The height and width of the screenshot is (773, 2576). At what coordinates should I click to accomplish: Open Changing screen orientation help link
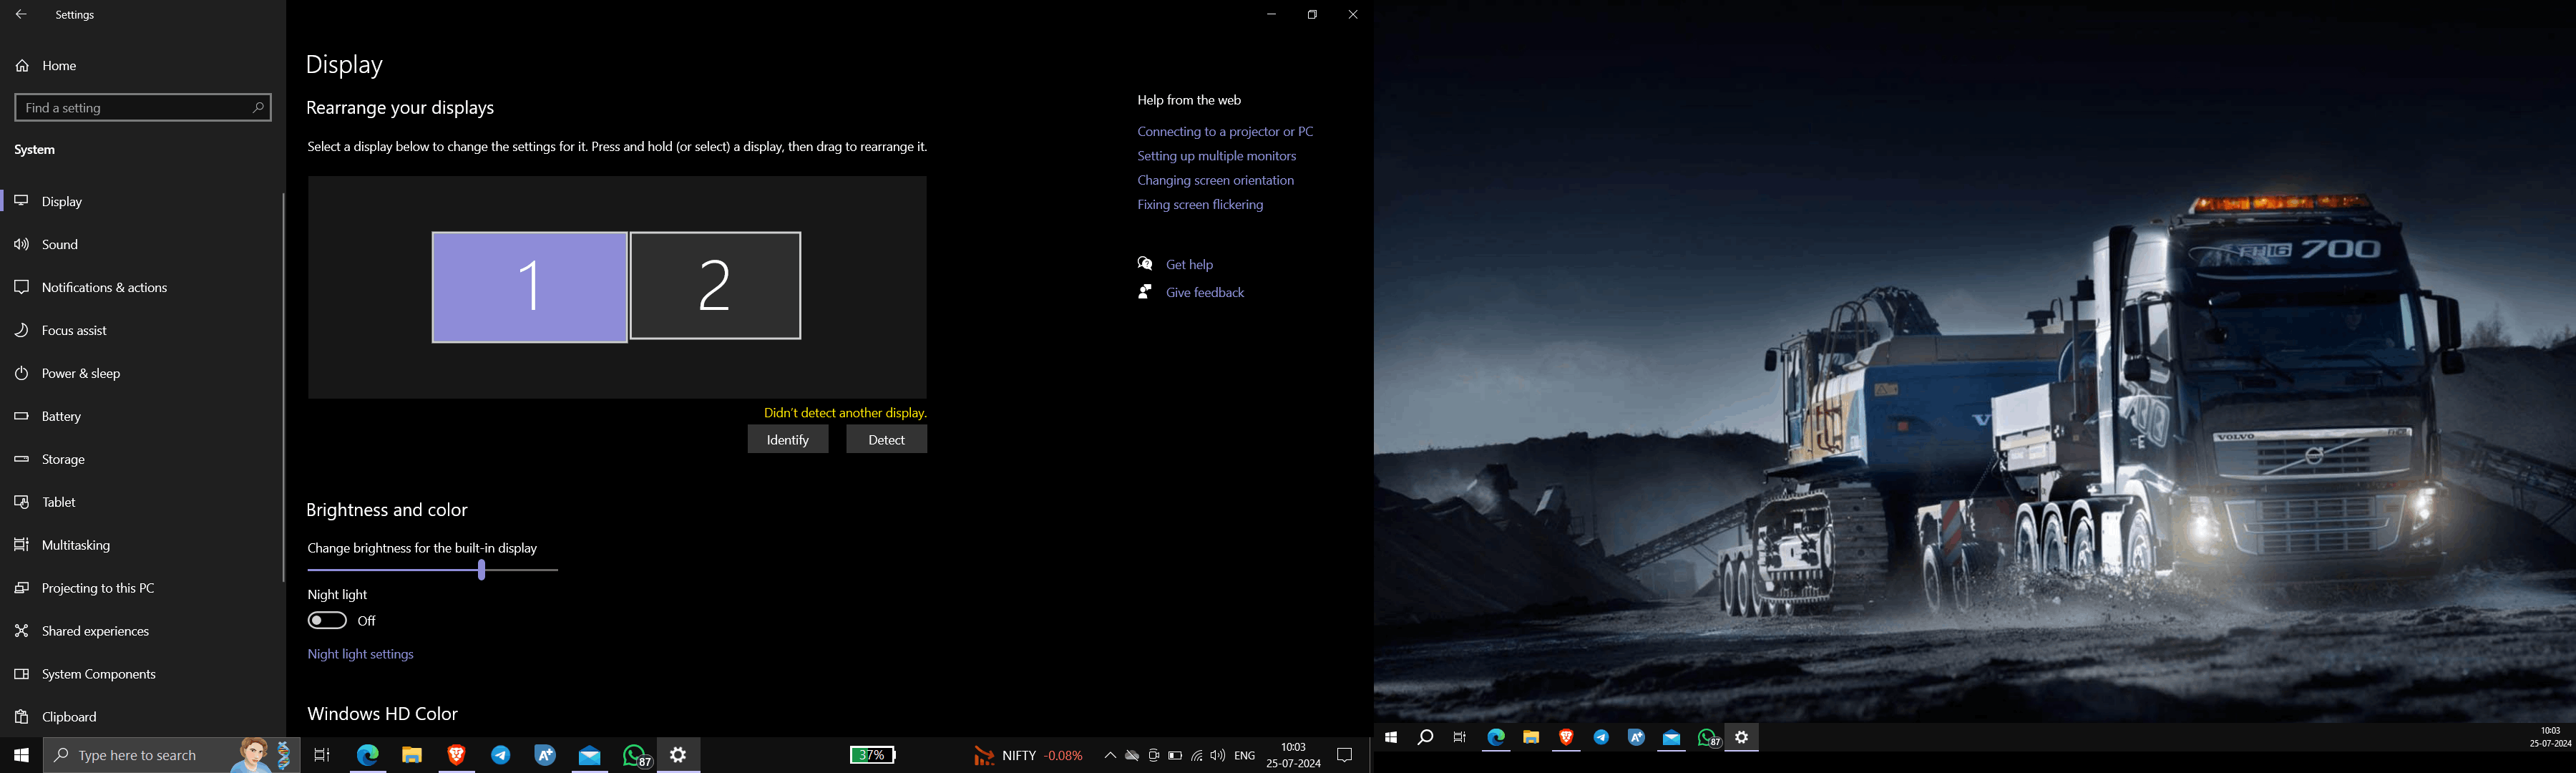click(1215, 181)
